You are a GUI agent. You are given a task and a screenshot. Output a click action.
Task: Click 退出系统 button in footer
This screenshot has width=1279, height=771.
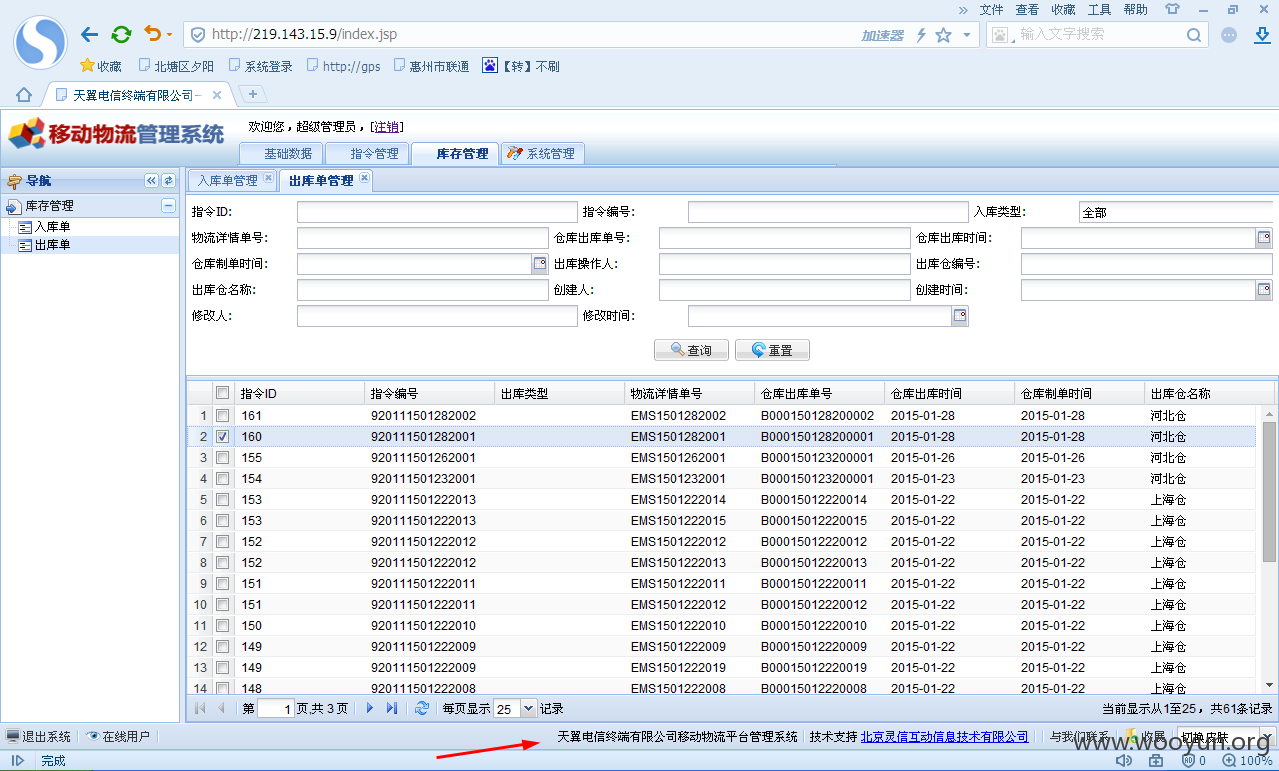(39, 737)
